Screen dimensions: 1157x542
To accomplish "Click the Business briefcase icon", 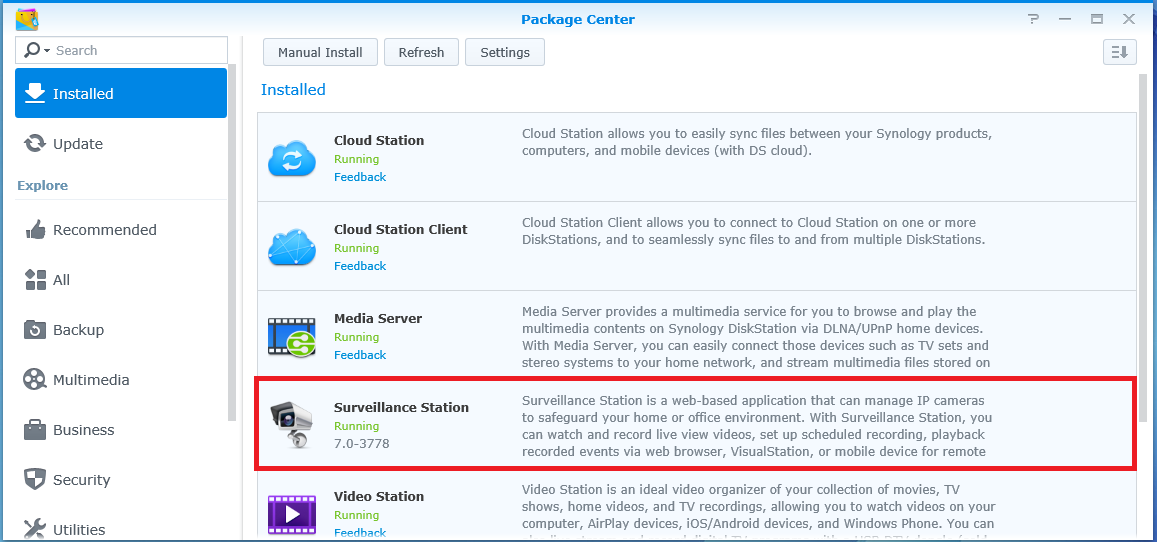I will tap(35, 429).
